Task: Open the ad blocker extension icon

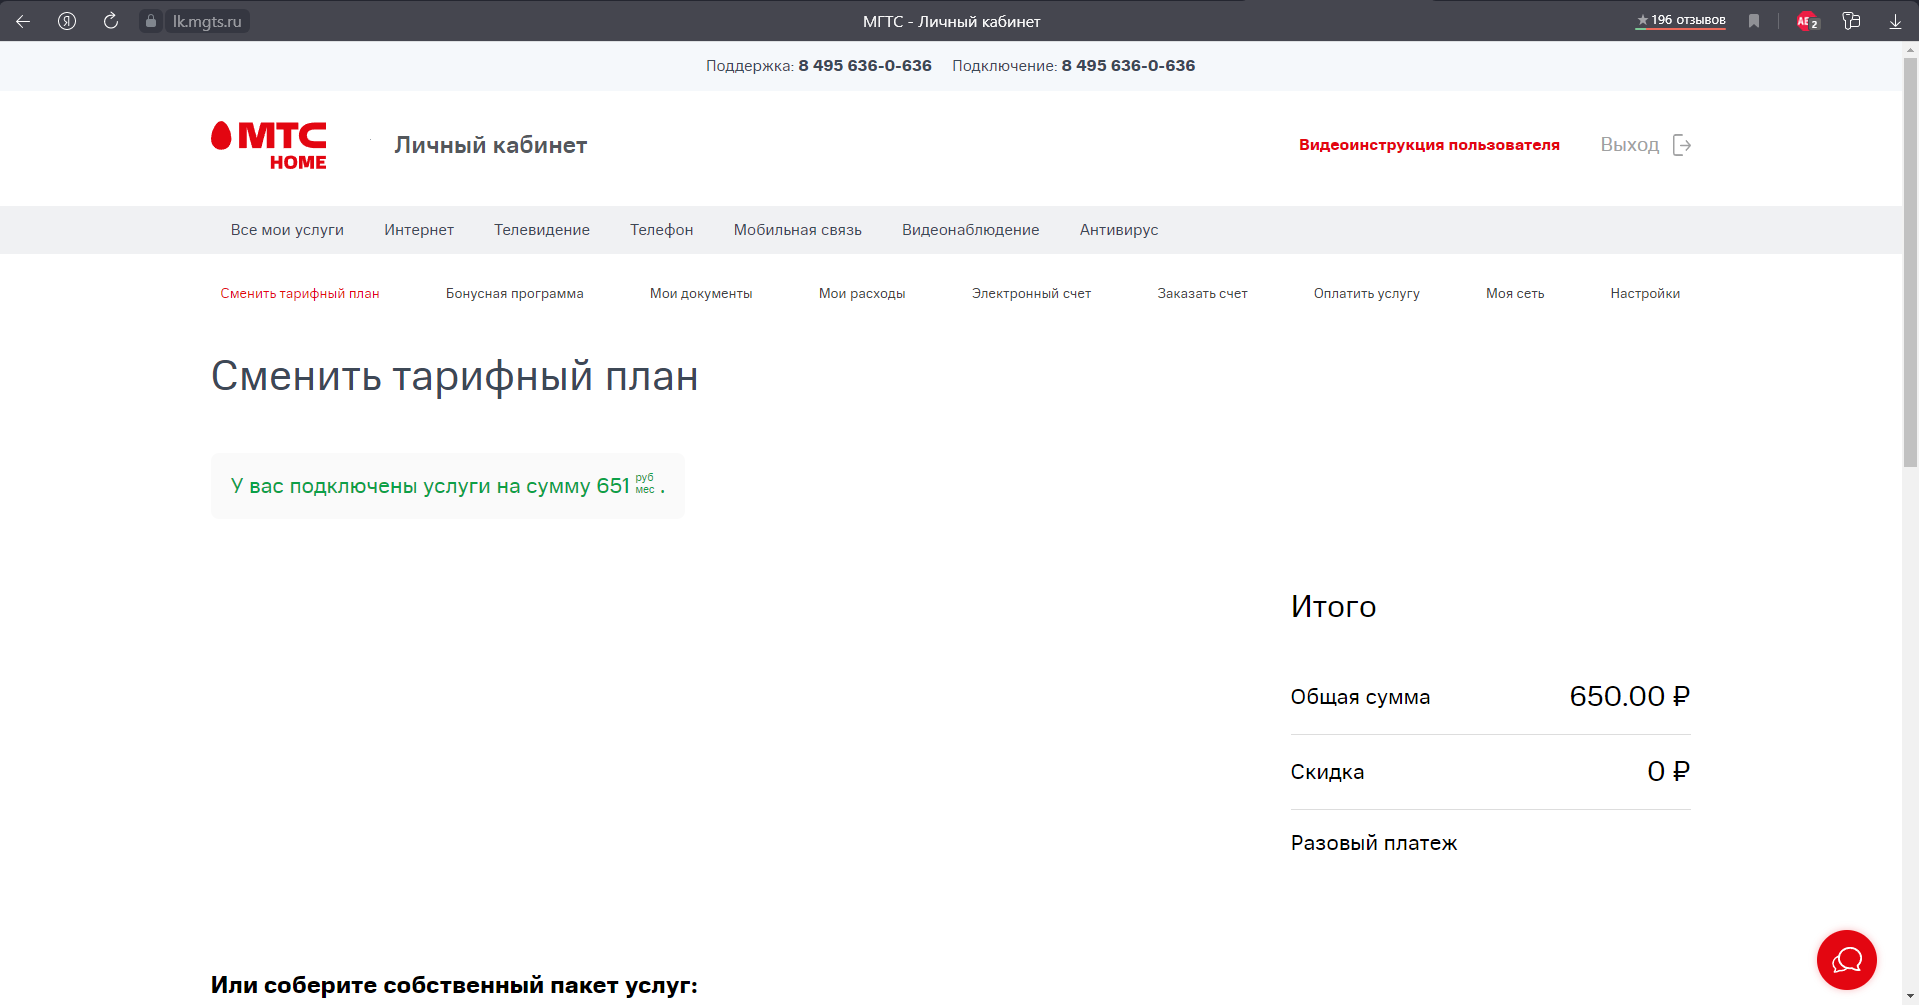Action: point(1808,21)
